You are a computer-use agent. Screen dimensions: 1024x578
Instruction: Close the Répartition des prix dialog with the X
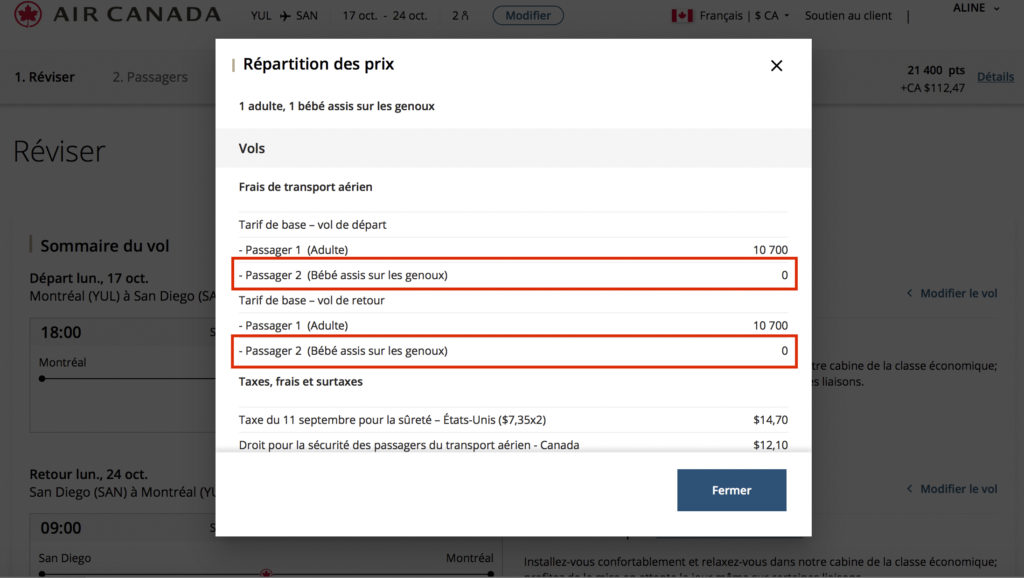(x=776, y=65)
